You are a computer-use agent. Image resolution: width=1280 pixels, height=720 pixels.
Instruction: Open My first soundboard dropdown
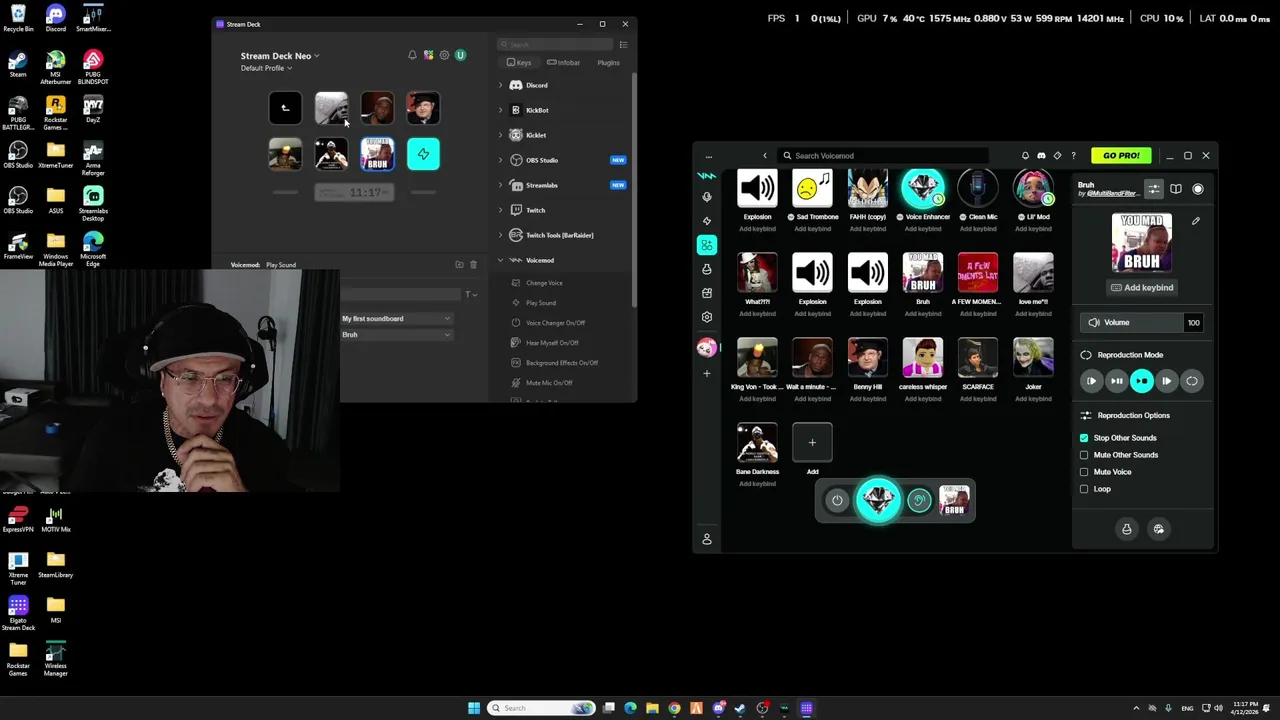(396, 319)
